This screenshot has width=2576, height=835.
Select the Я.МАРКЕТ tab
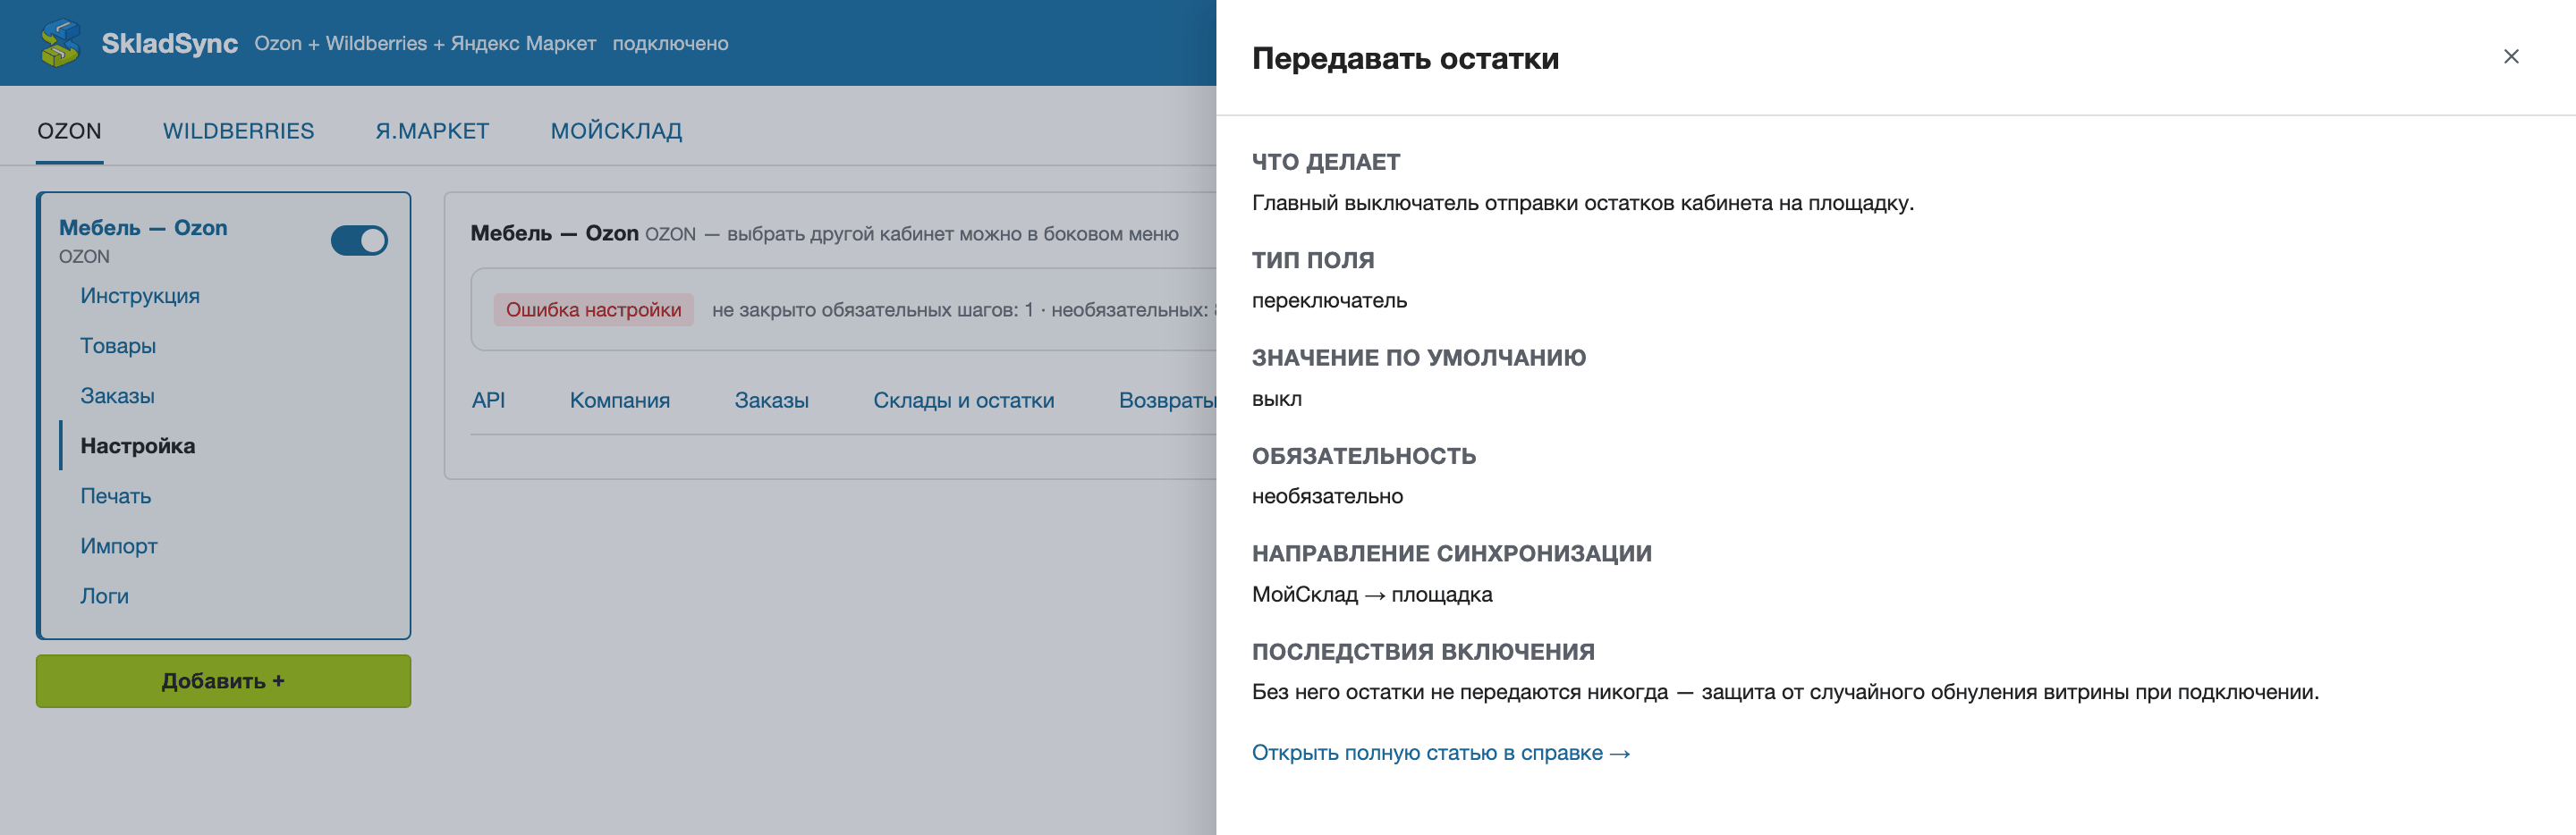pyautogui.click(x=432, y=131)
